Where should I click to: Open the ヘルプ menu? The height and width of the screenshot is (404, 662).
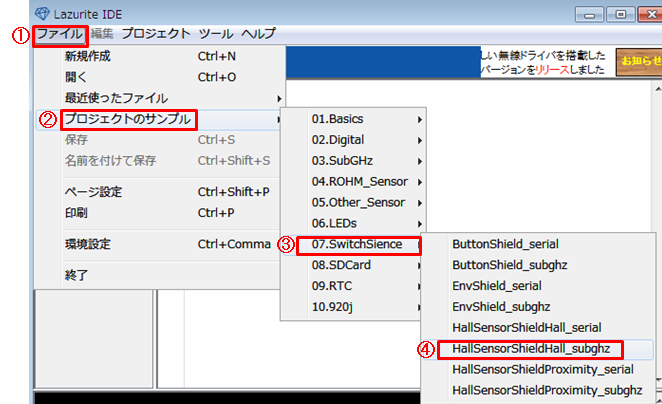click(x=258, y=34)
